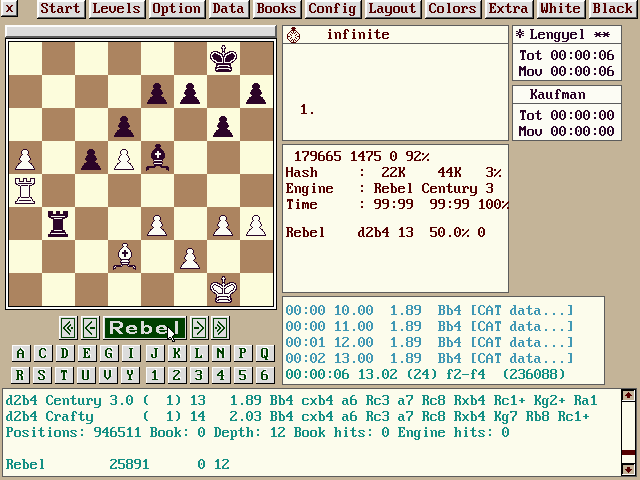Click the C shortcut key button
Viewport: 640px width, 480px height.
click(x=42, y=353)
